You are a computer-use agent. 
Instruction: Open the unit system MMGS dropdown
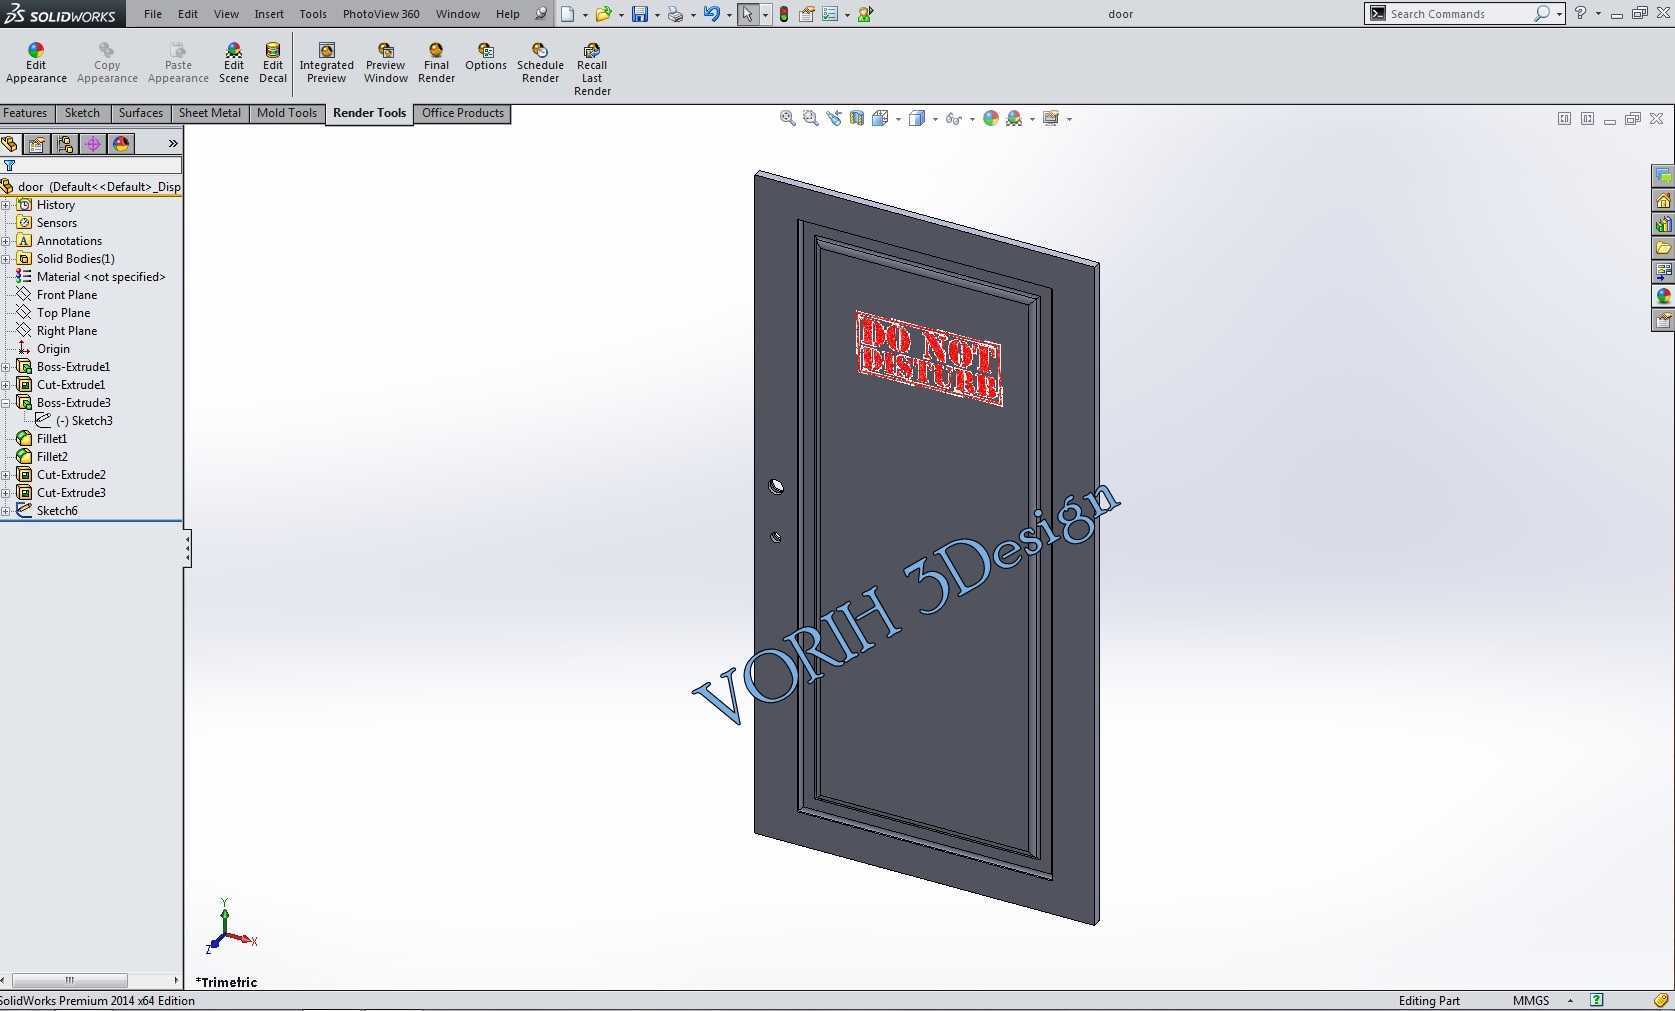[x=1570, y=1001]
